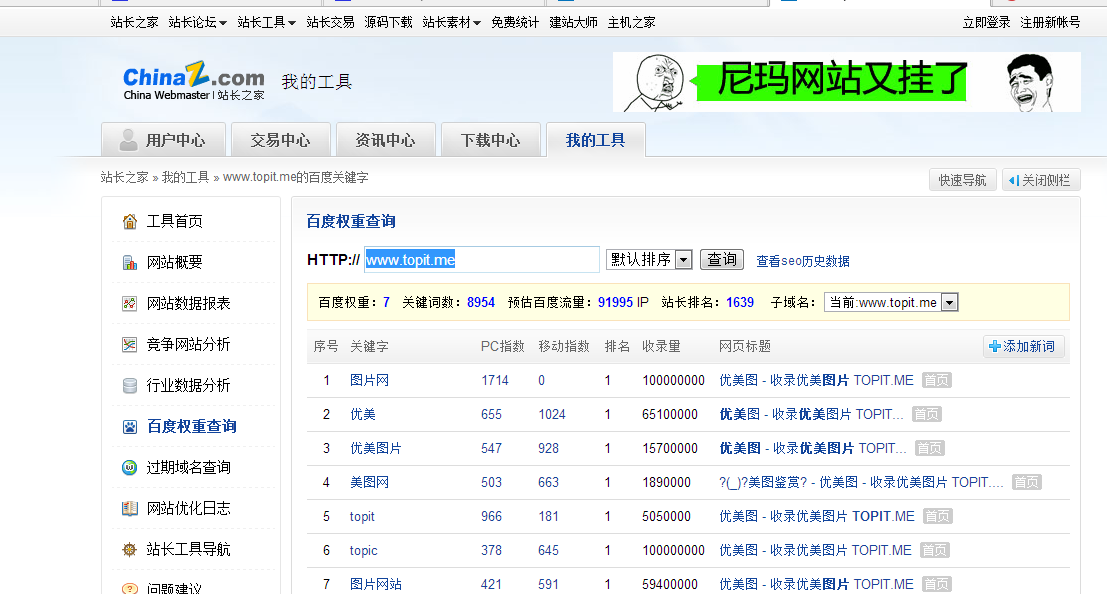
Task: Click the 网站数据报表 icon in sidebar
Action: [130, 304]
